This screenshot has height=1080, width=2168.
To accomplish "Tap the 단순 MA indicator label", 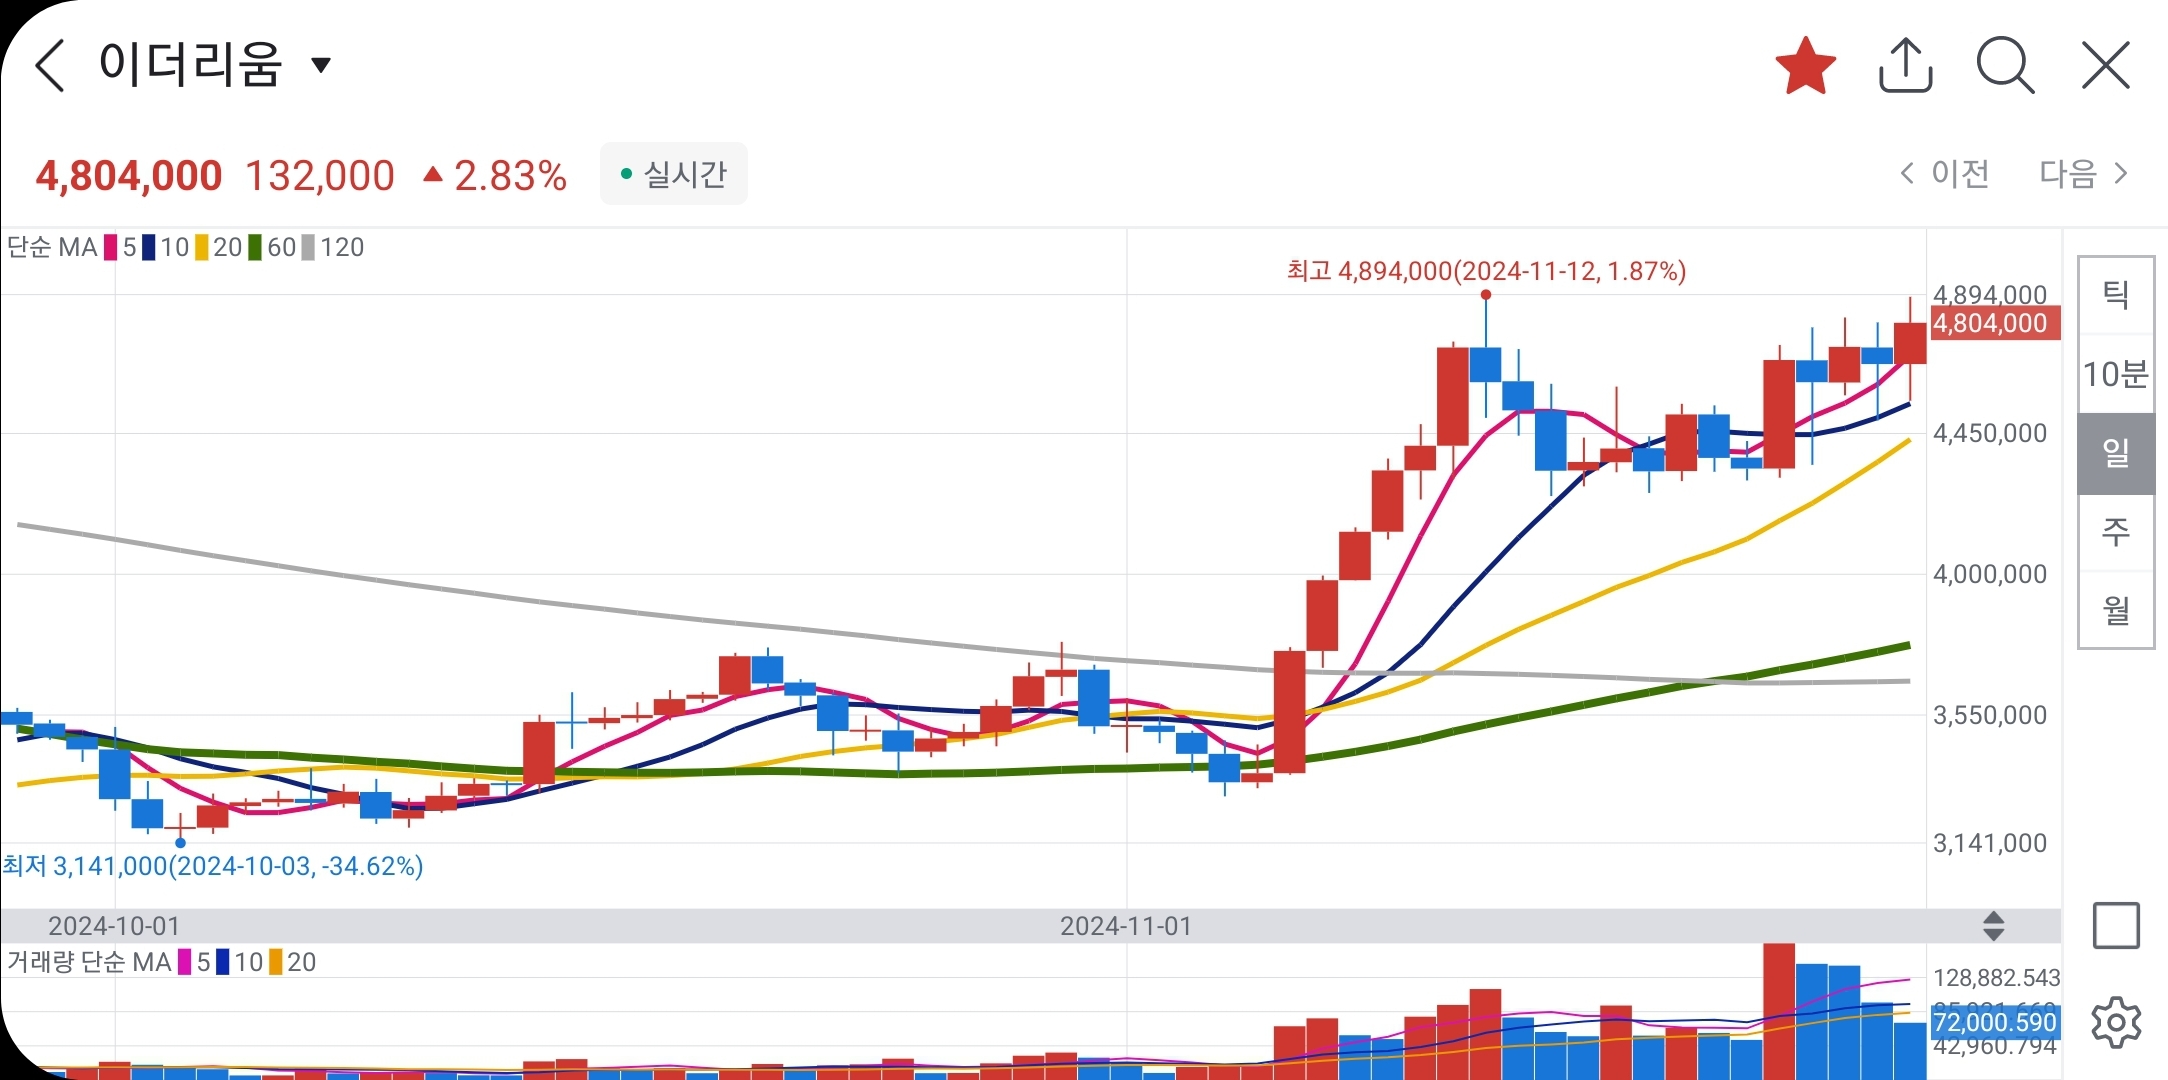I will (52, 247).
